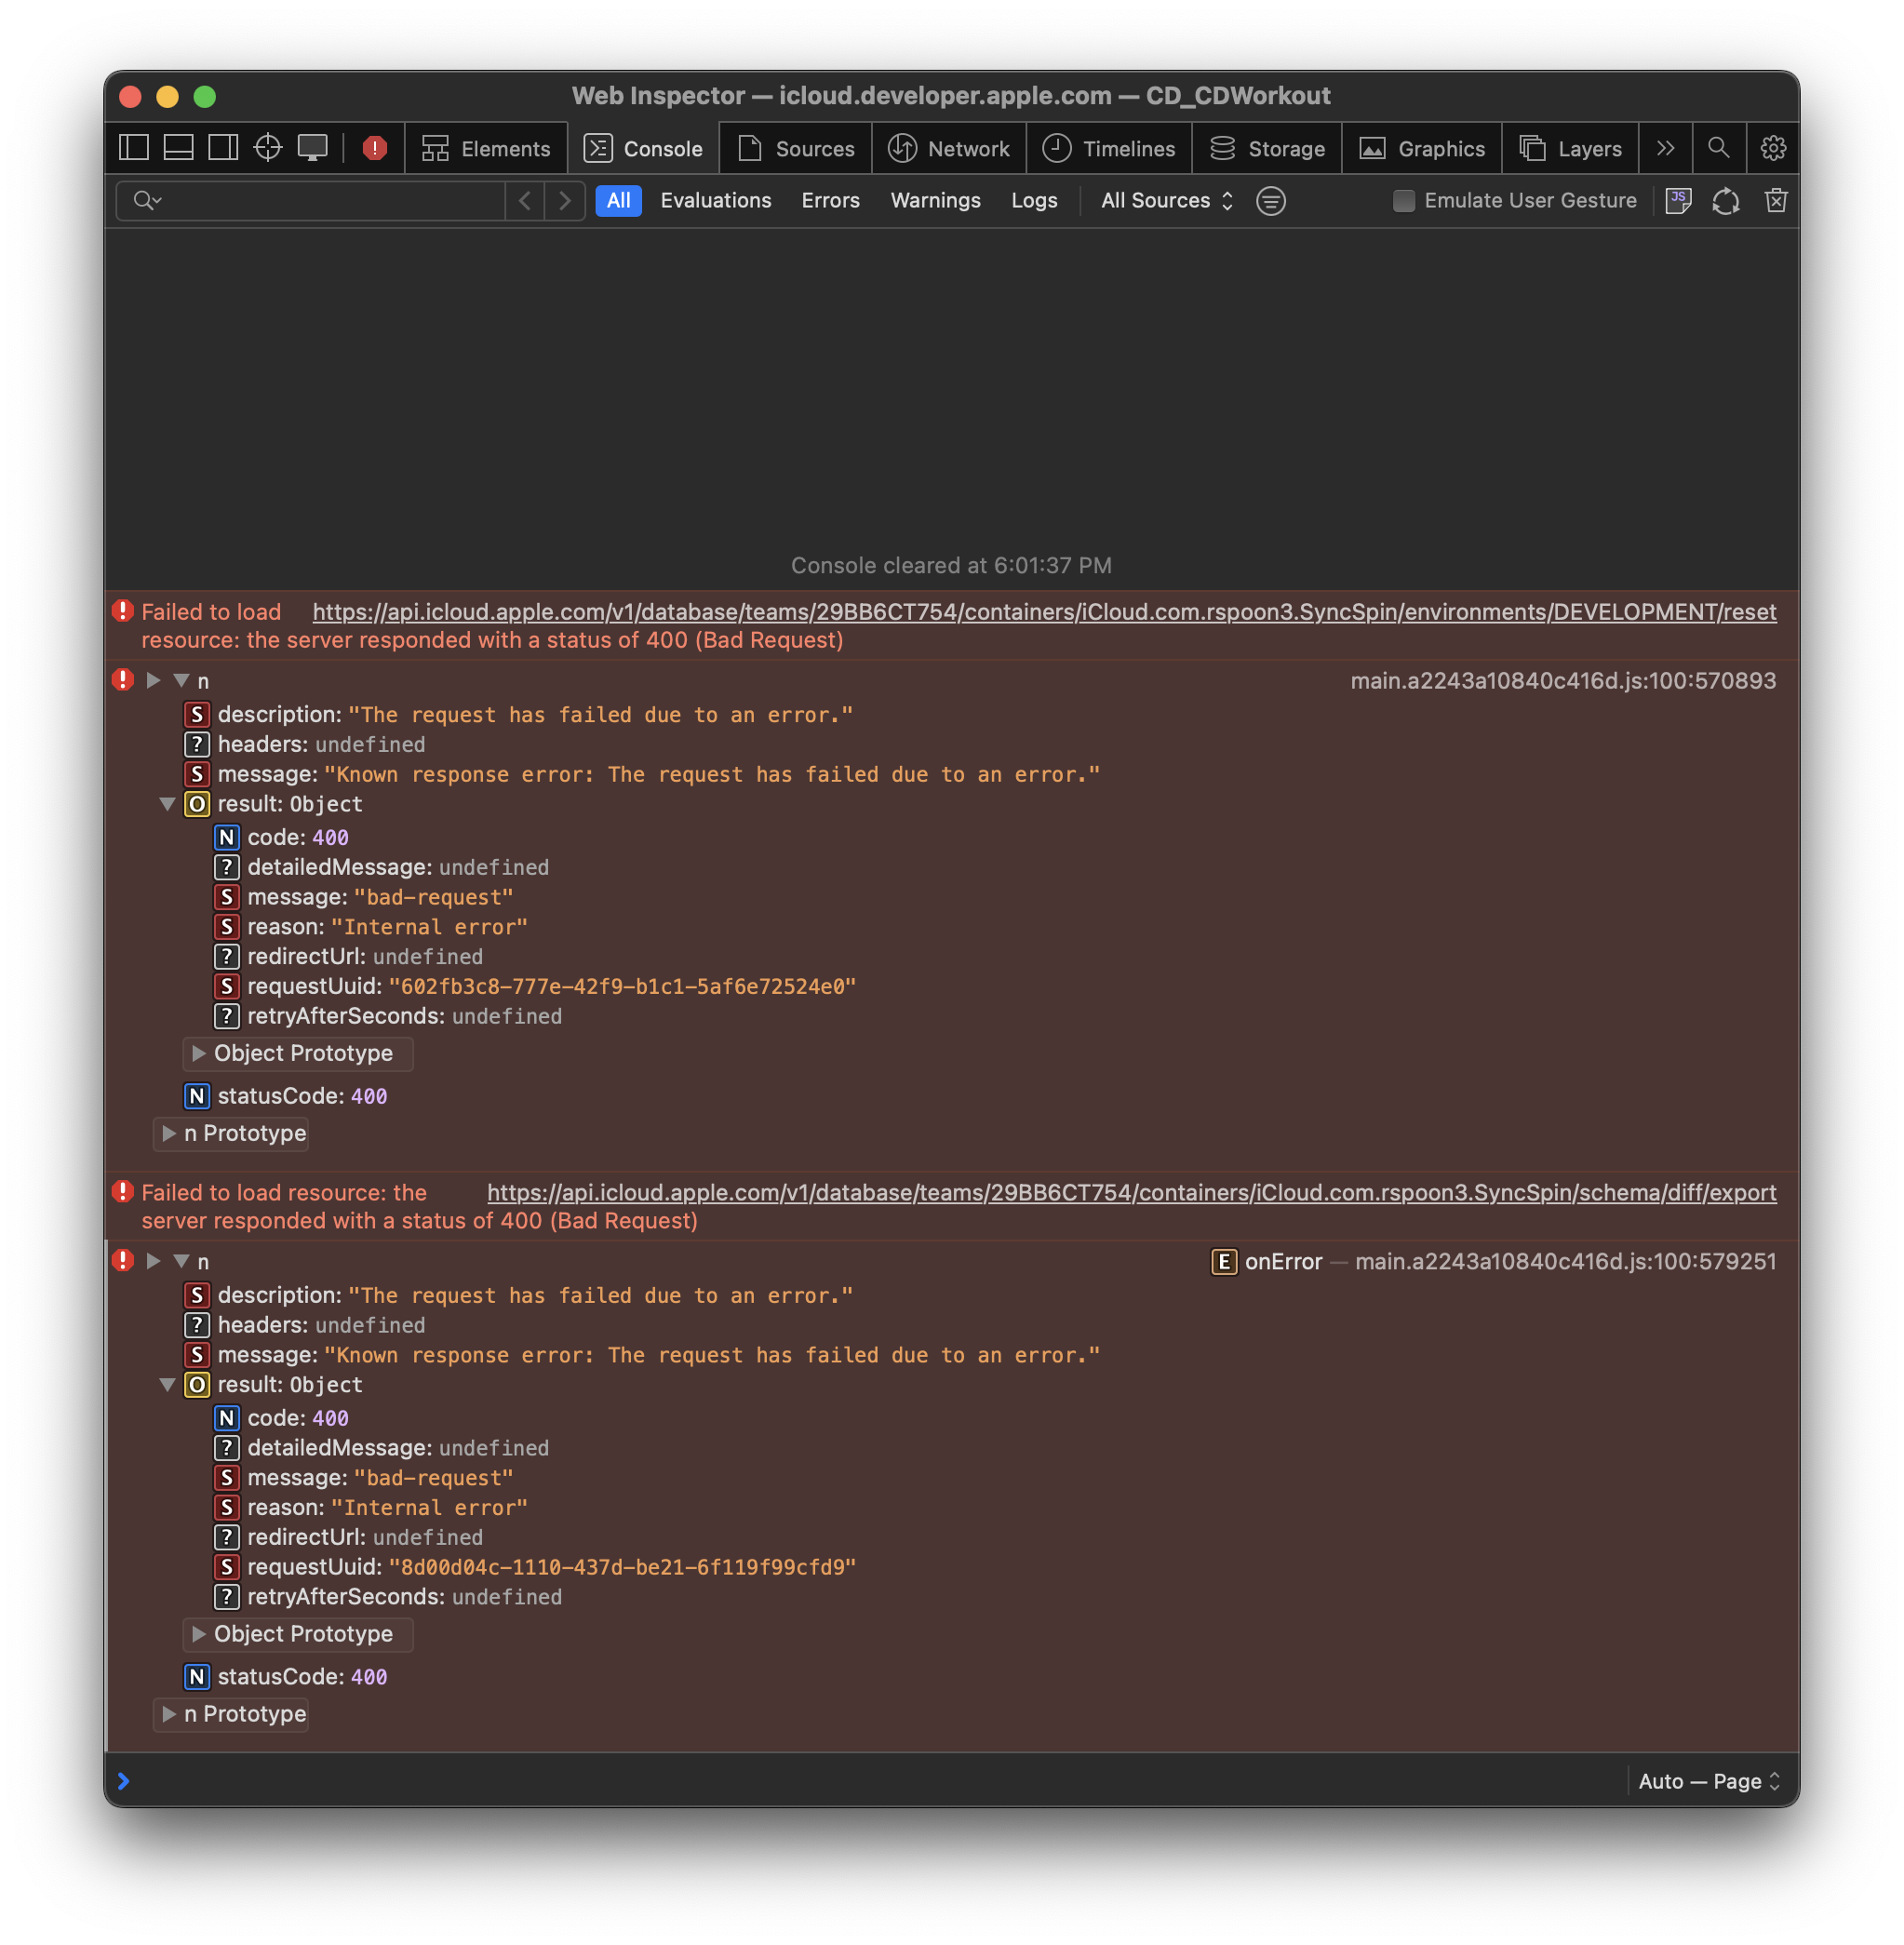Toggle the left navigation sidebar icon
Viewport: 1904px width, 1945px height.
coord(134,148)
